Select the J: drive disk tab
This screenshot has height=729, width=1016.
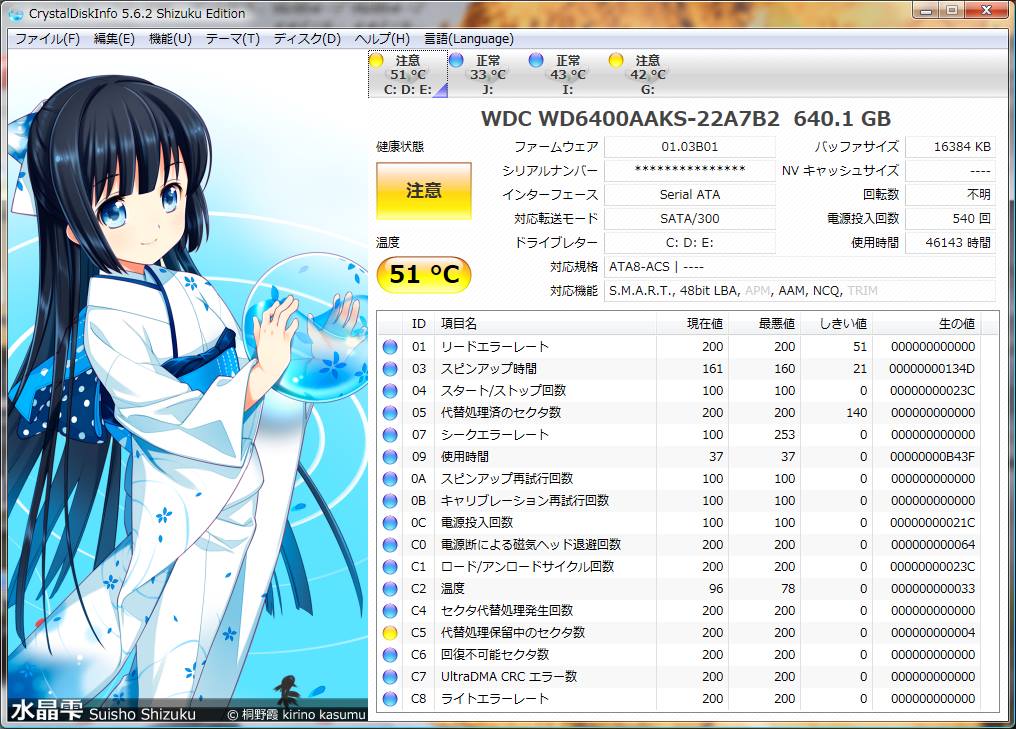tap(487, 75)
